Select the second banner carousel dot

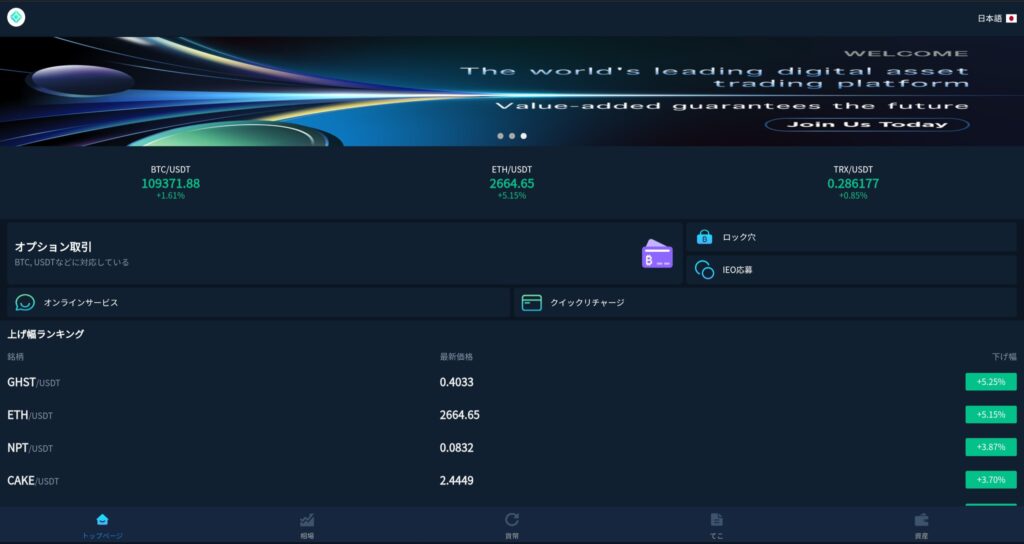pos(512,136)
